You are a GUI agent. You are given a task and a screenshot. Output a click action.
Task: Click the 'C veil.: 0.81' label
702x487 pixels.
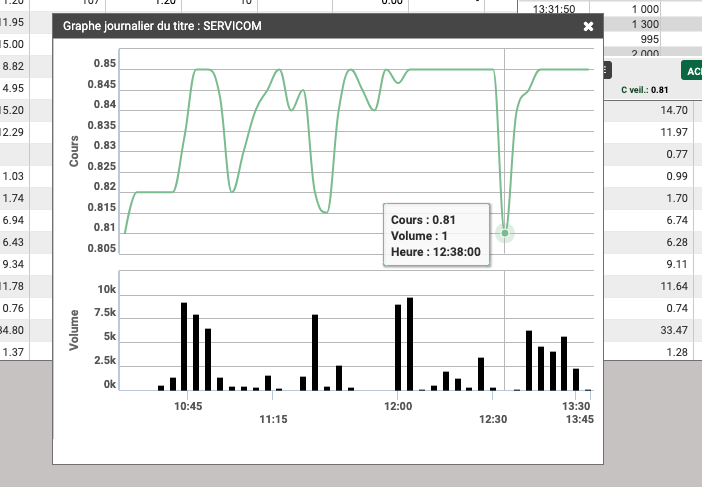(644, 90)
